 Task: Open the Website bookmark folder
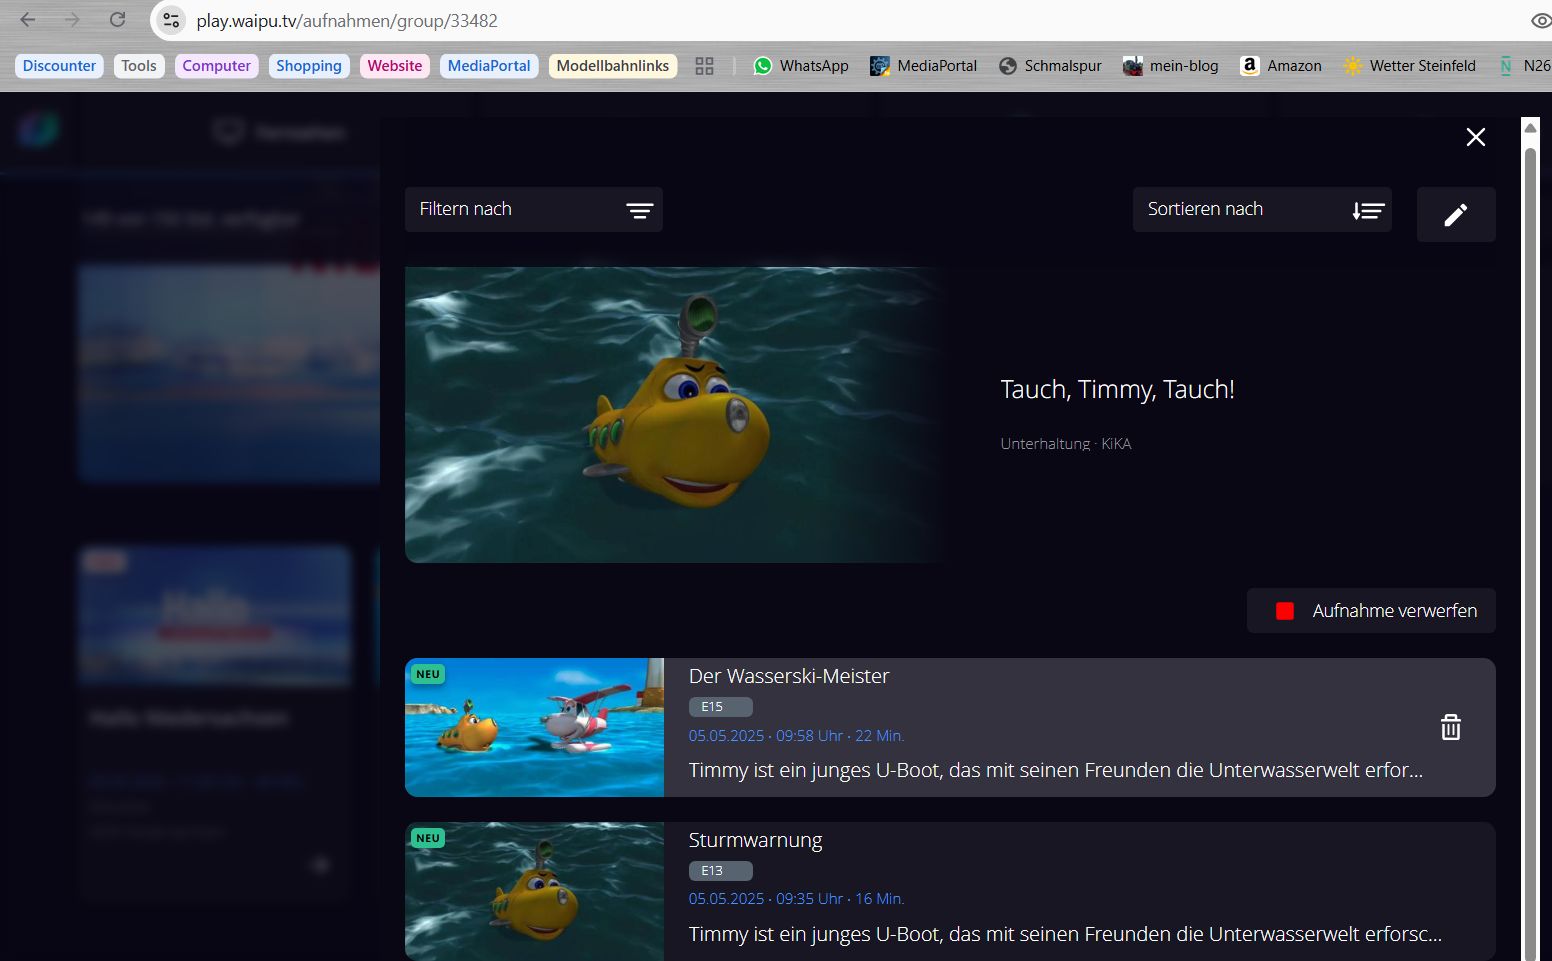click(x=394, y=66)
